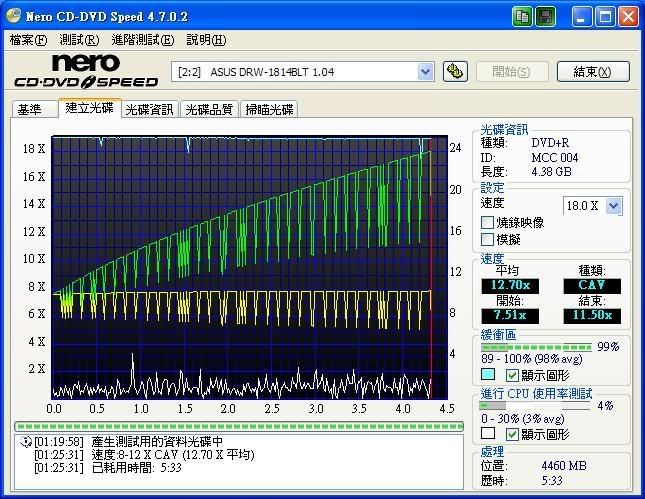This screenshot has width=645, height=499.
Task: Open the 進階測試(E) menu
Action: click(143, 40)
